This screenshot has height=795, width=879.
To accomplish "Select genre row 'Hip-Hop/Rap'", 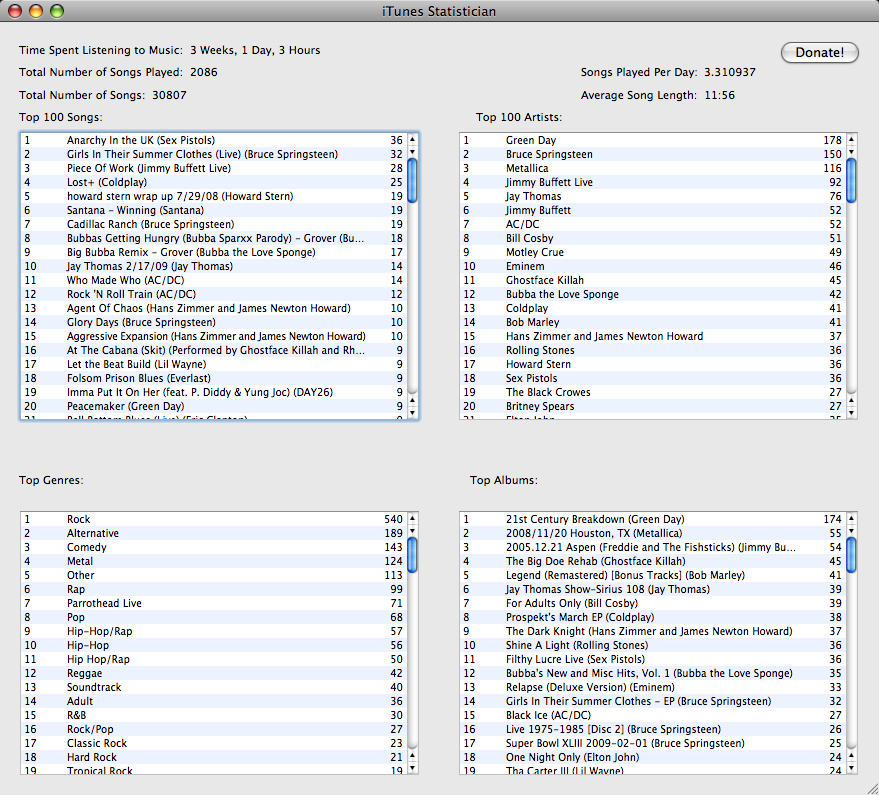I will (214, 631).
